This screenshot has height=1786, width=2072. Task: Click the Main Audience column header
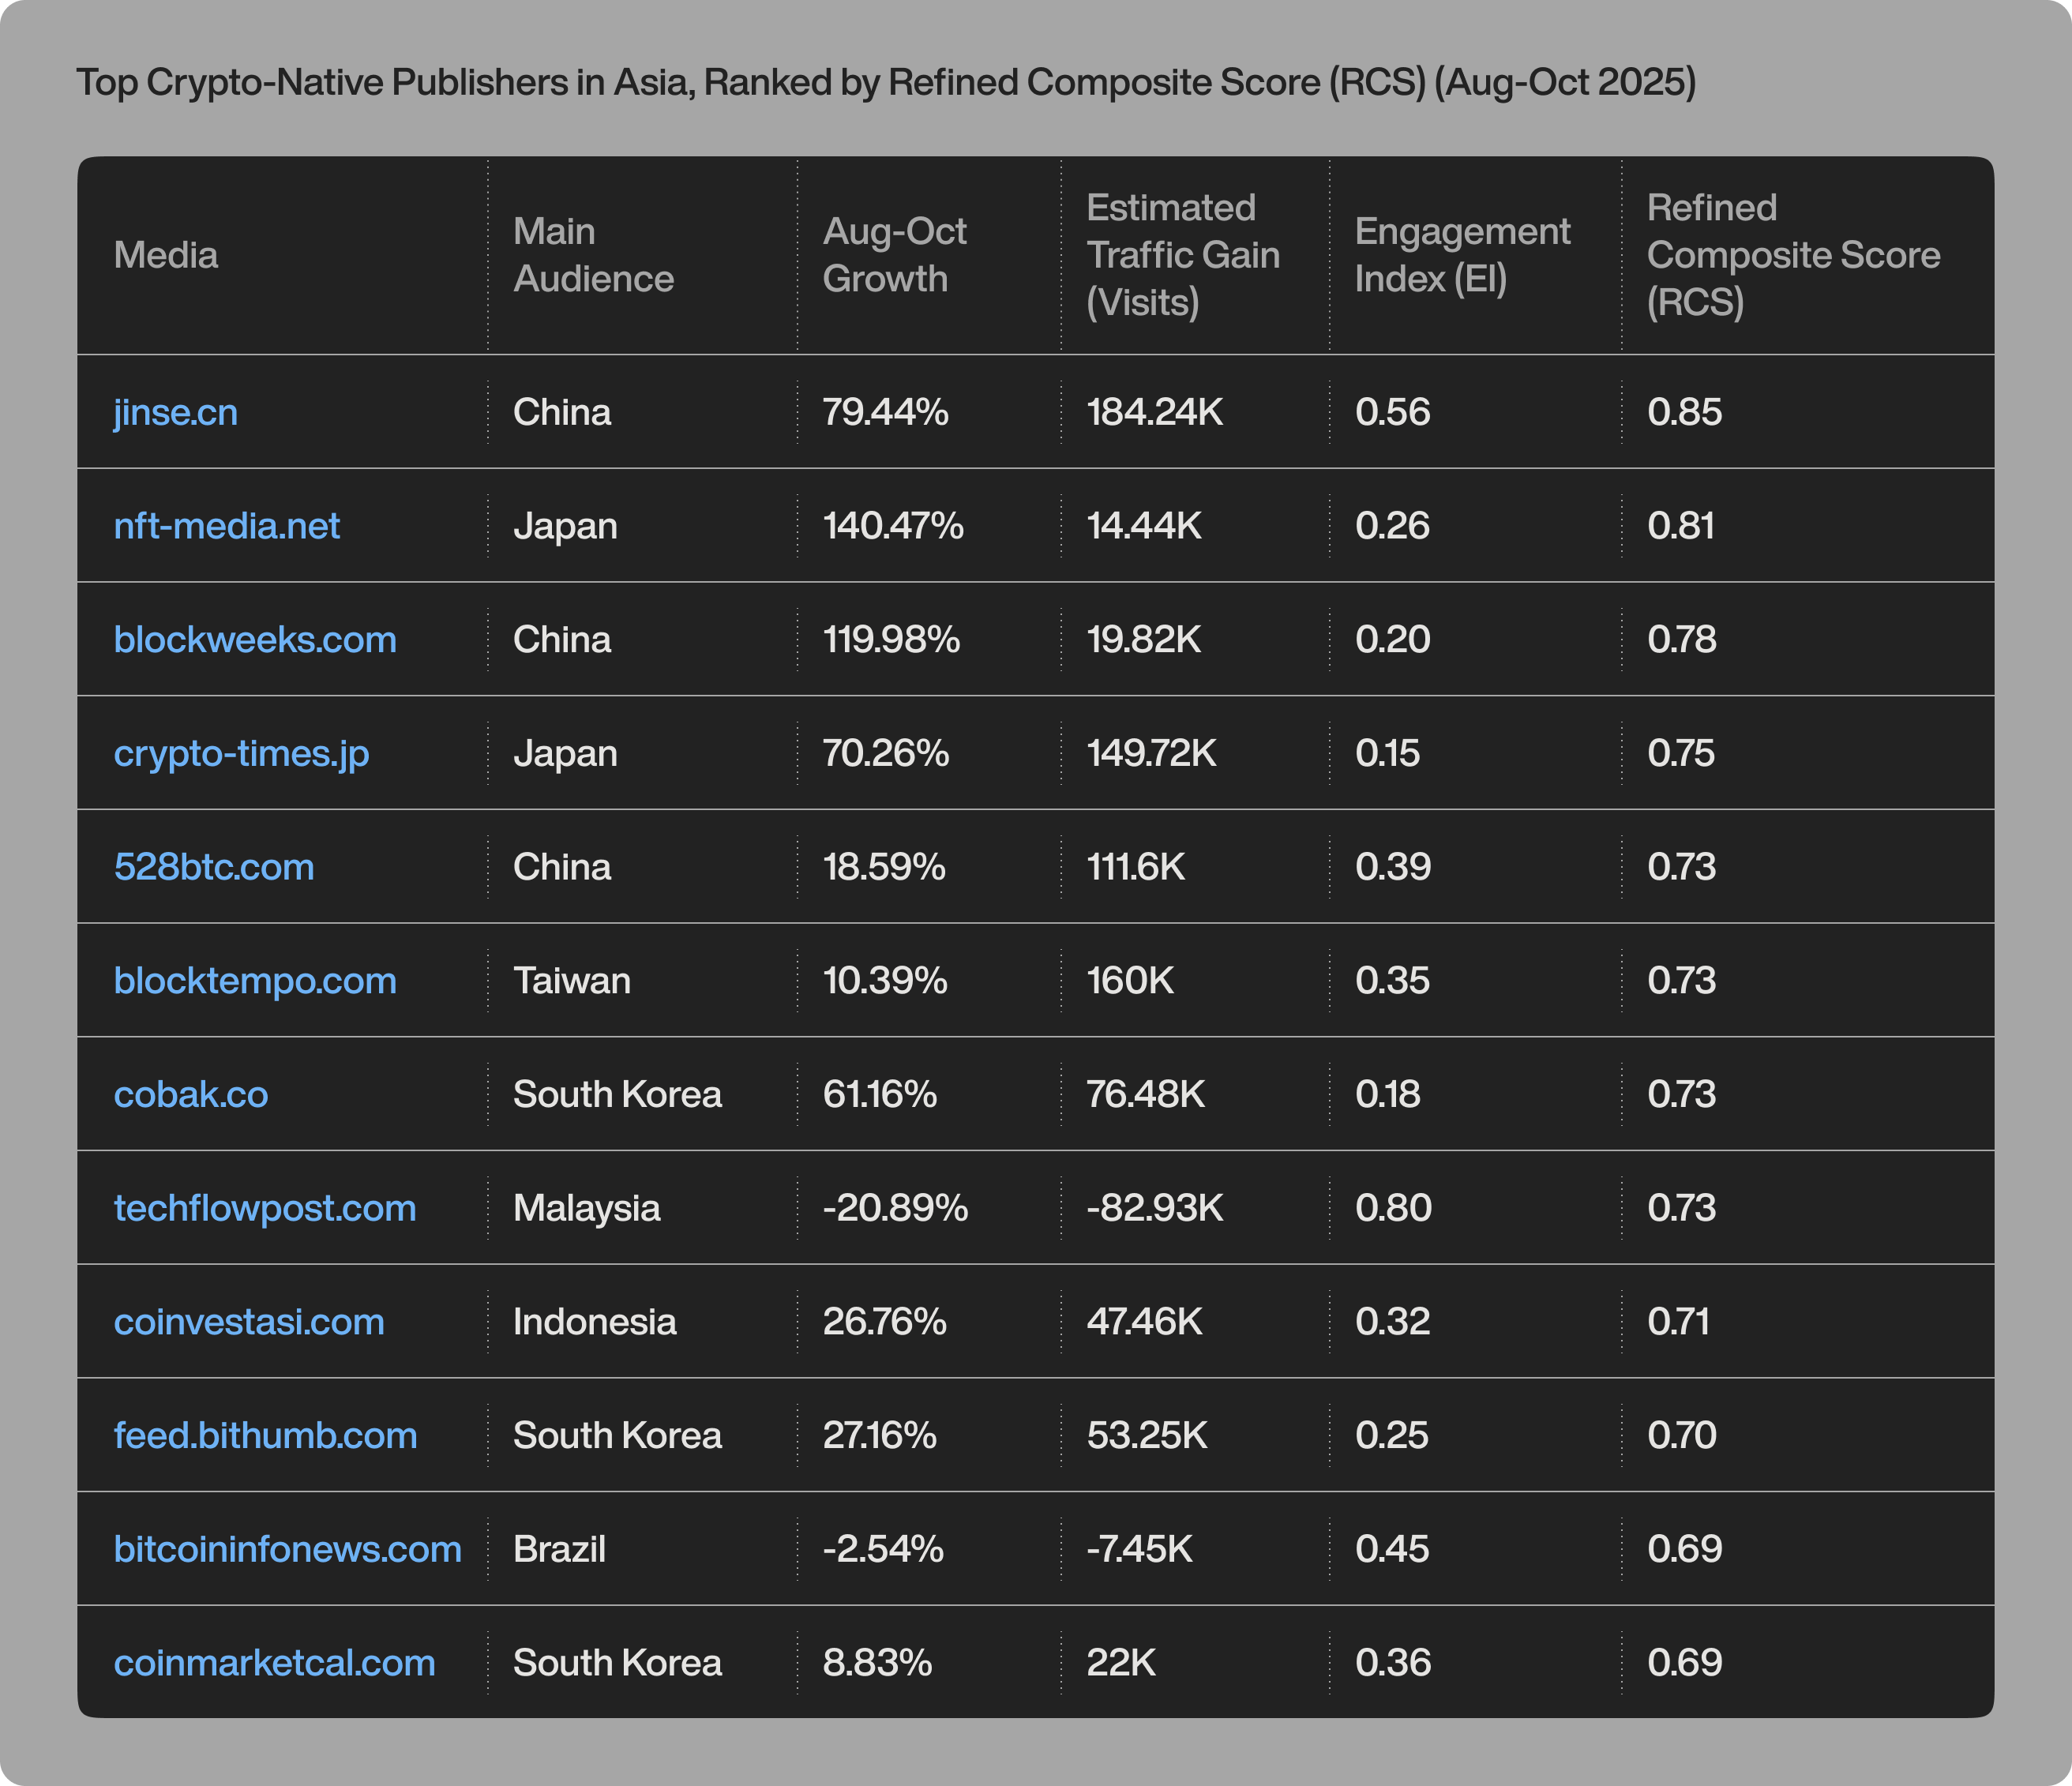point(593,255)
